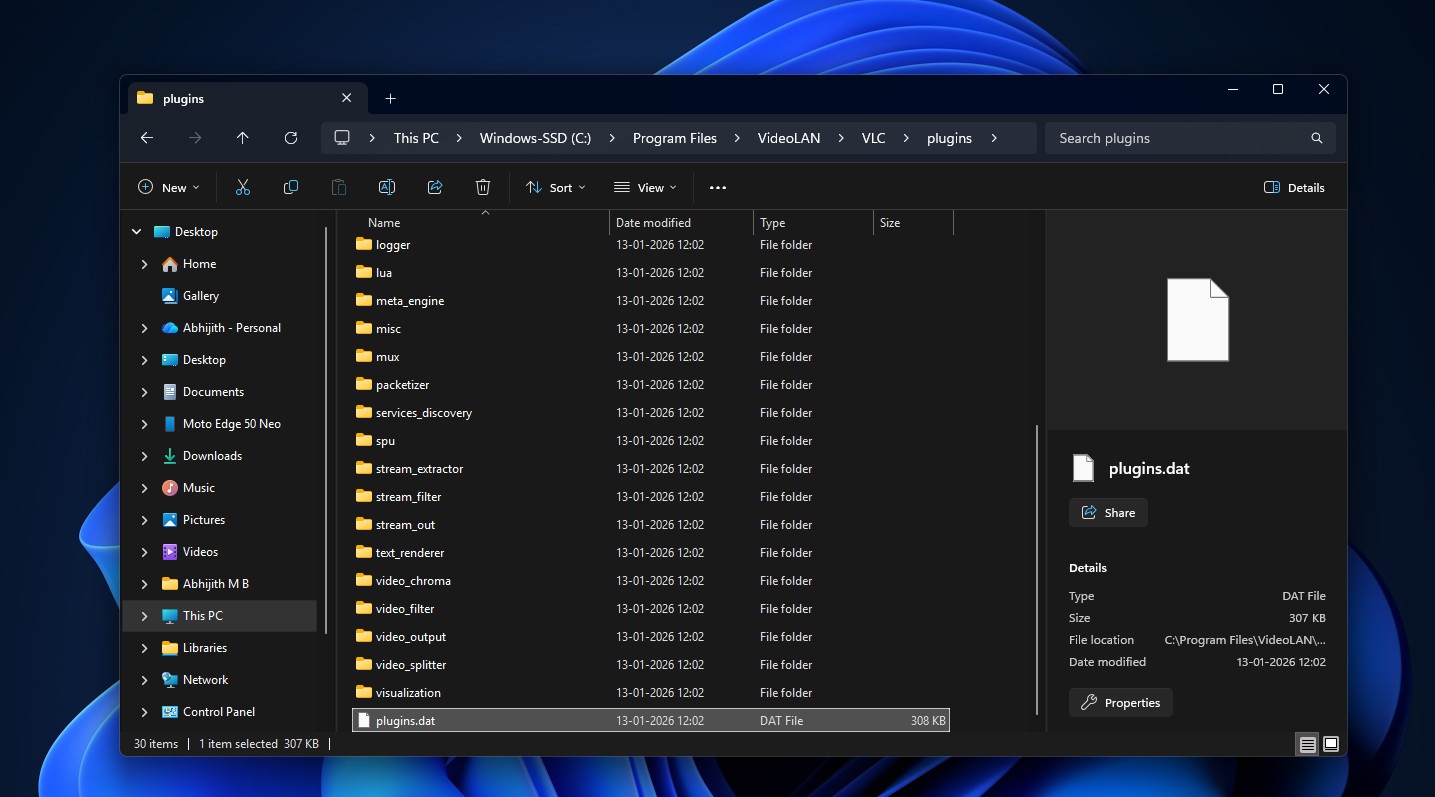This screenshot has height=797, width=1435.
Task: Expand the Moto Edge 50 Neo node
Action: (x=145, y=424)
